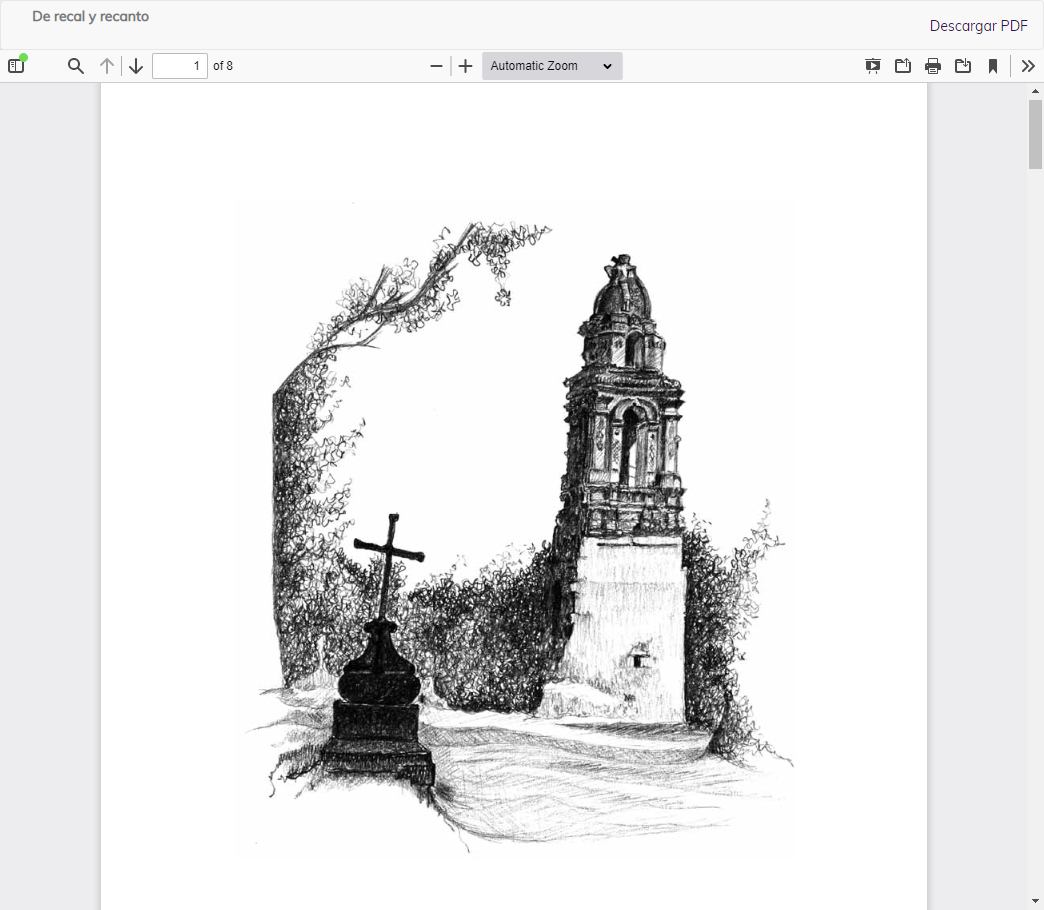Click the scrollbar down arrow
Image resolution: width=1044 pixels, height=910 pixels.
click(x=1035, y=902)
